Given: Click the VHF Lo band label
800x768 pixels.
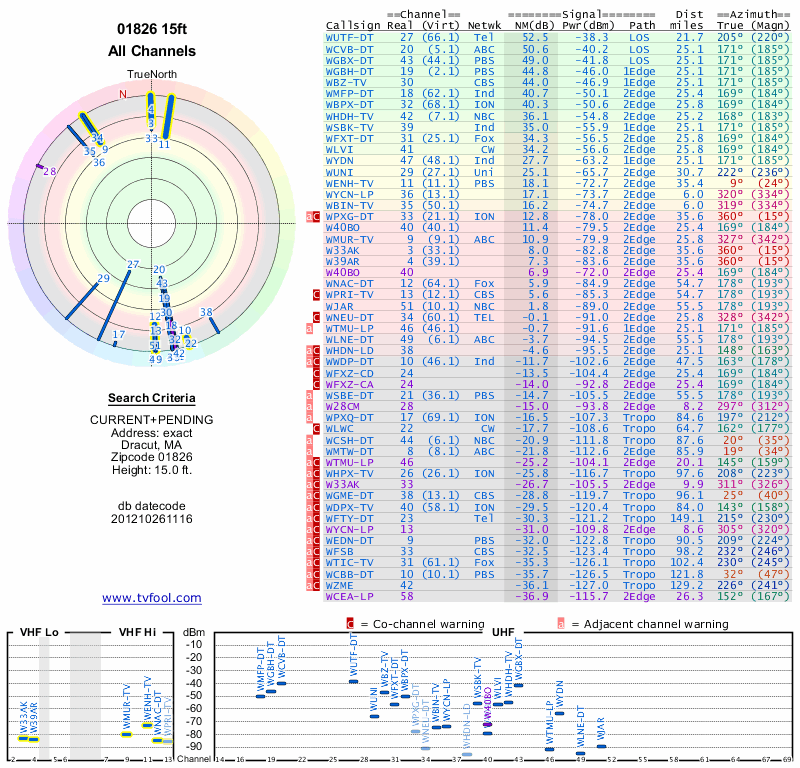Looking at the screenshot, I should point(39,632).
